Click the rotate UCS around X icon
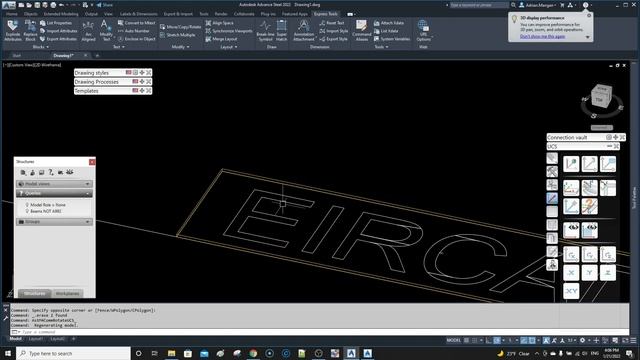 pos(571,255)
